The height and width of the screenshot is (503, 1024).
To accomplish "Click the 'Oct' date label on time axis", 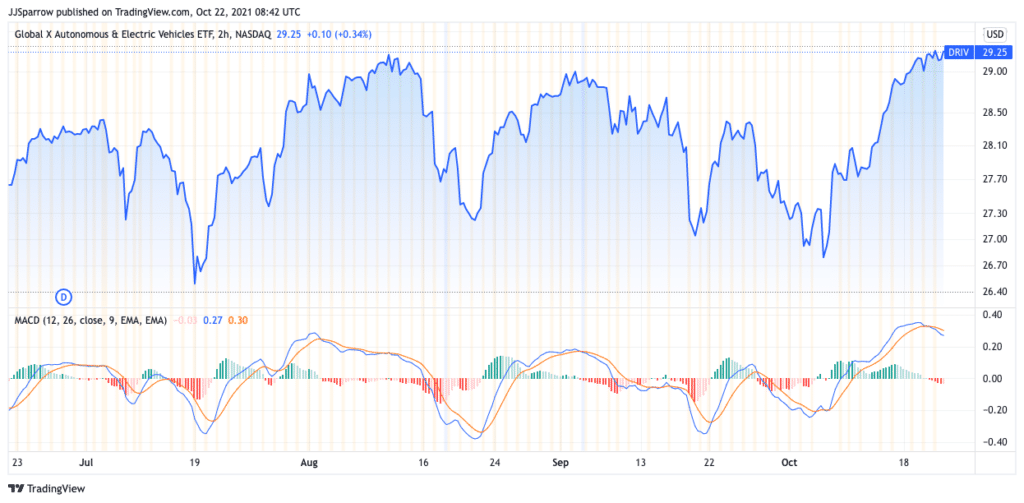I will (789, 463).
